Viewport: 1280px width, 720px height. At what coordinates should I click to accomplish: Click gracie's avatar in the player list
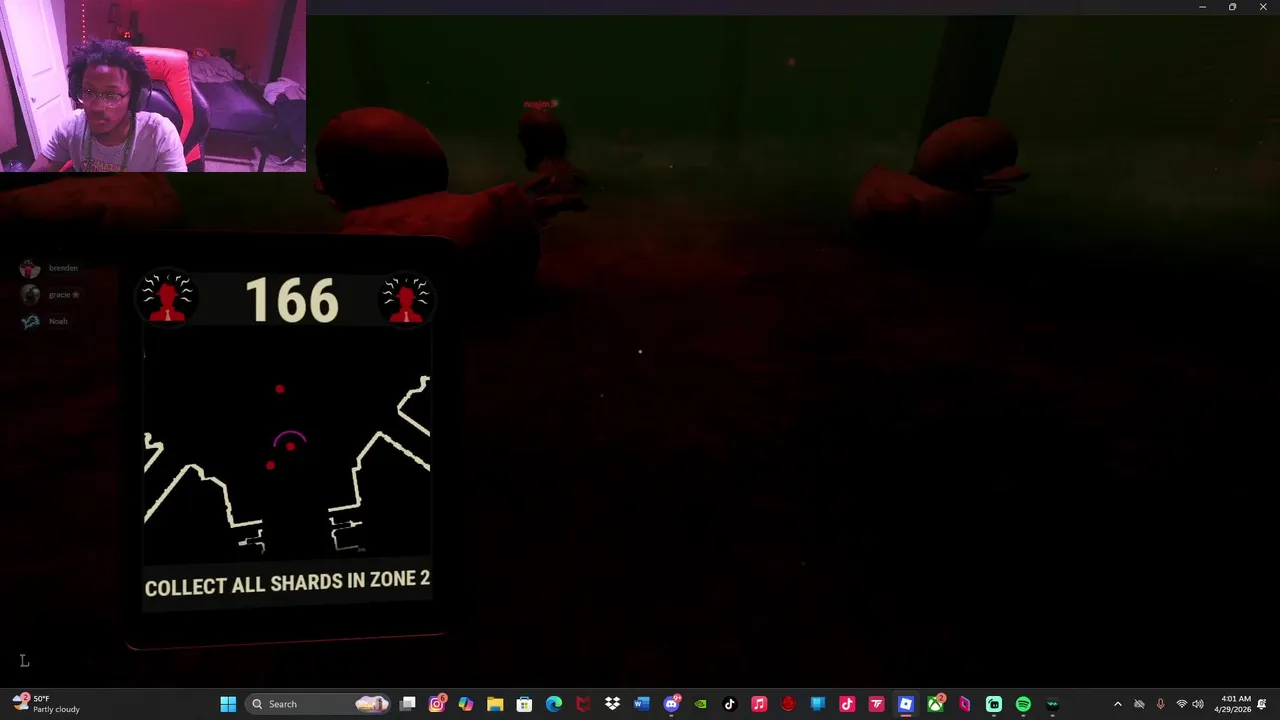pyautogui.click(x=30, y=294)
